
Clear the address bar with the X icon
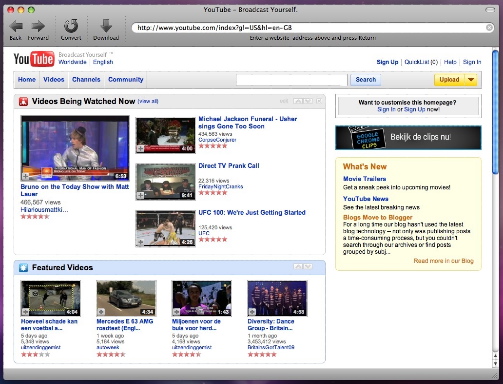[489, 28]
